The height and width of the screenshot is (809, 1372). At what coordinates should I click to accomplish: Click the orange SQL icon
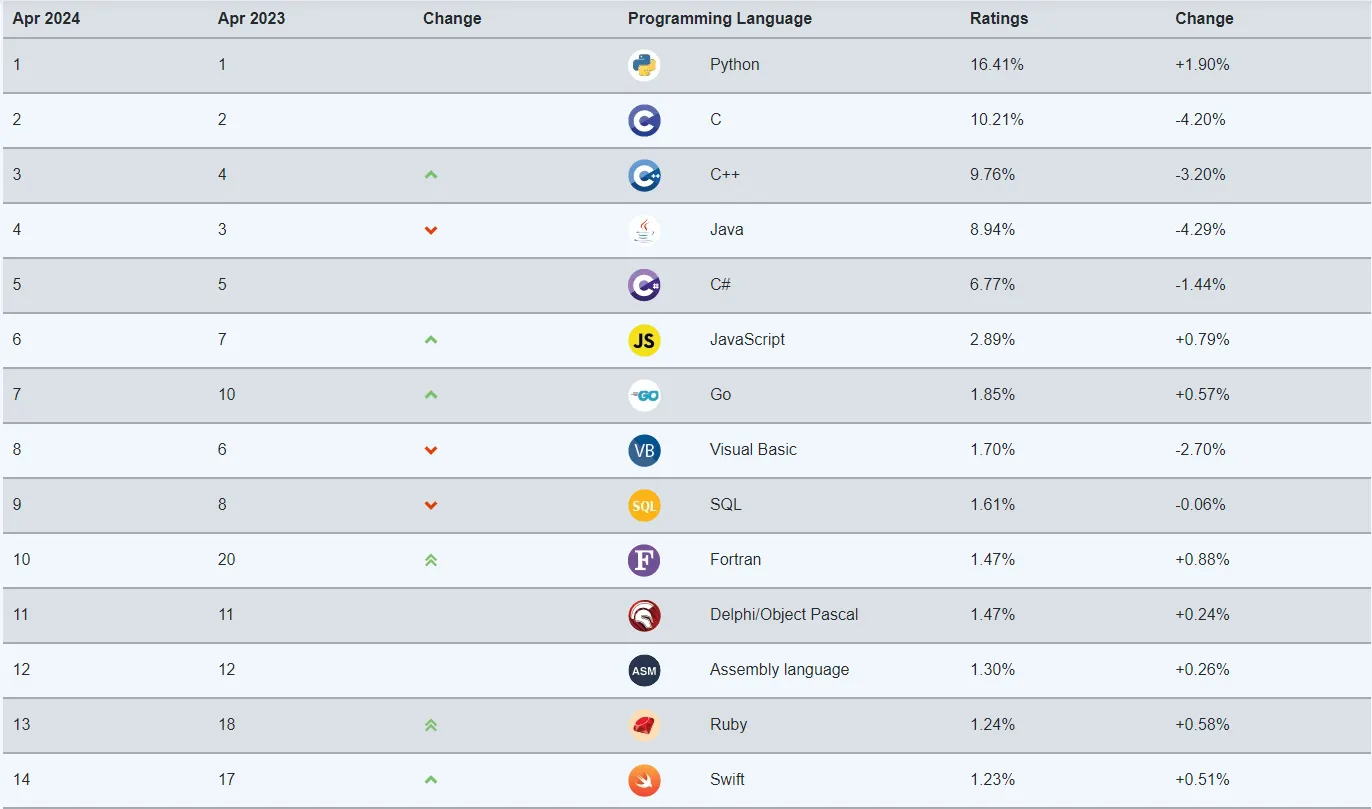point(644,505)
